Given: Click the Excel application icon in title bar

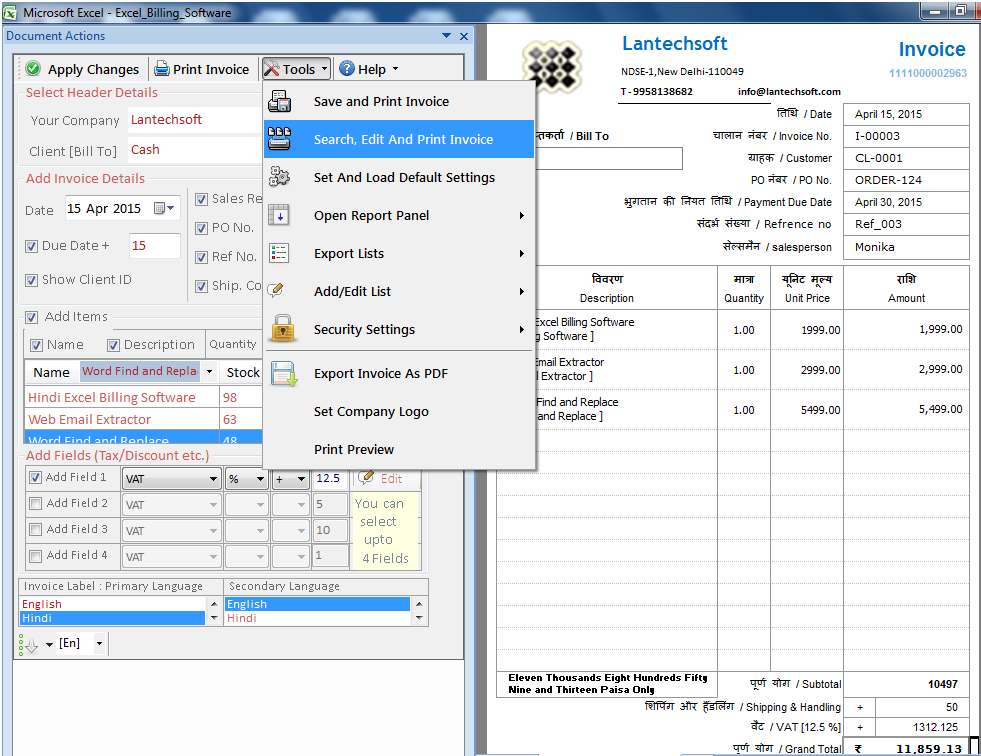Looking at the screenshot, I should (10, 13).
